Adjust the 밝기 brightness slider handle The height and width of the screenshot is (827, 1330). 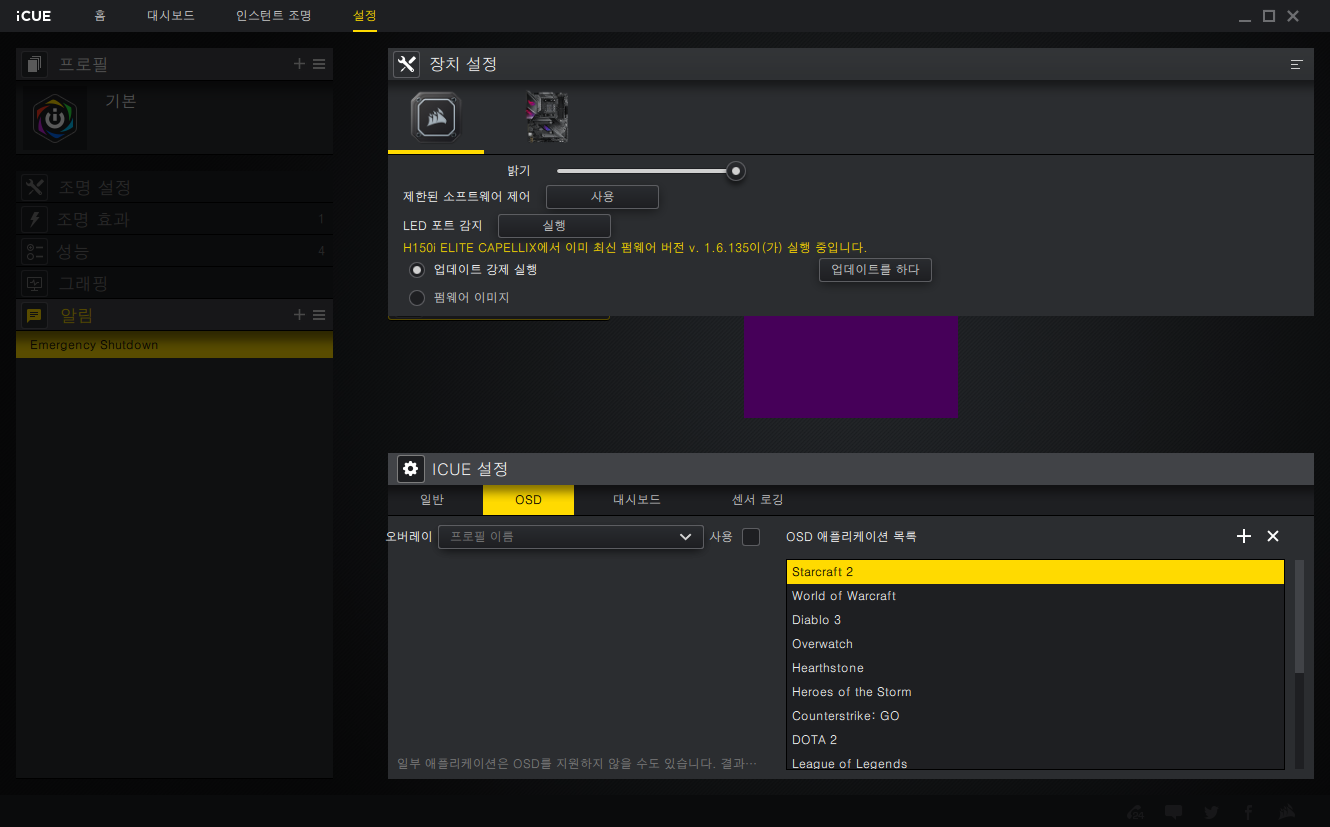[736, 171]
